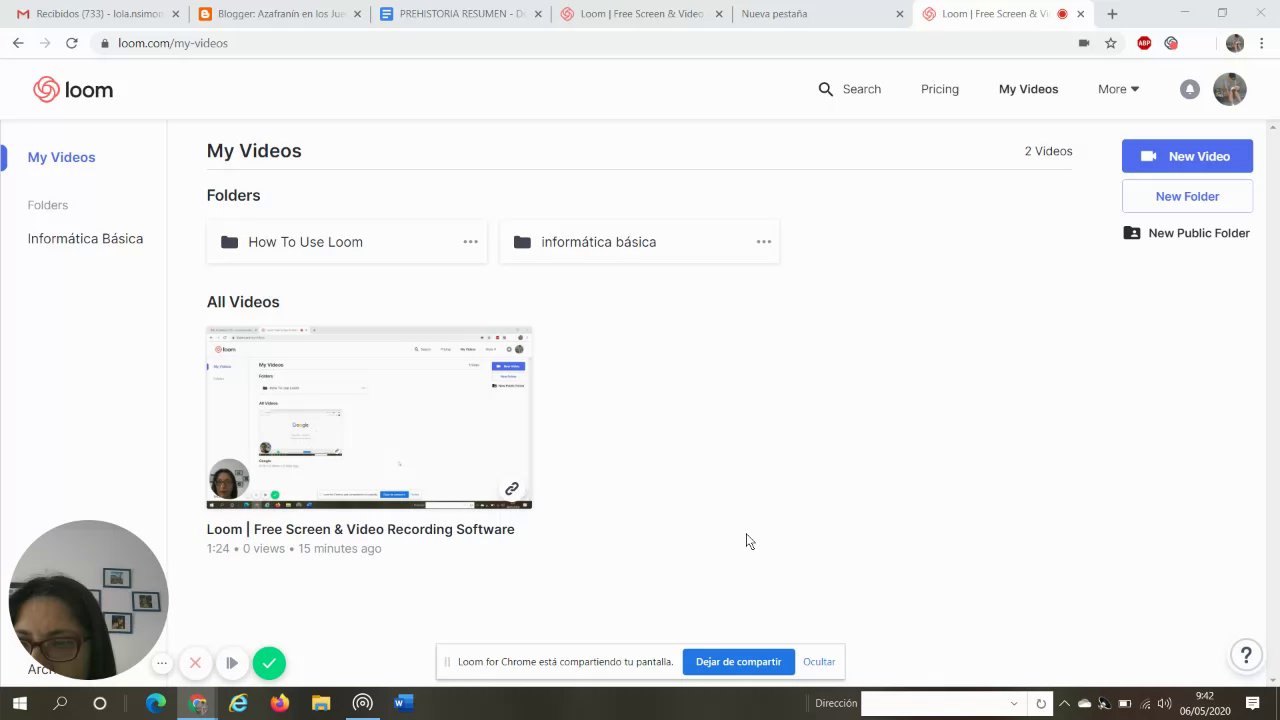Bookmark this page with the star
This screenshot has height=720, width=1280.
tap(1110, 43)
